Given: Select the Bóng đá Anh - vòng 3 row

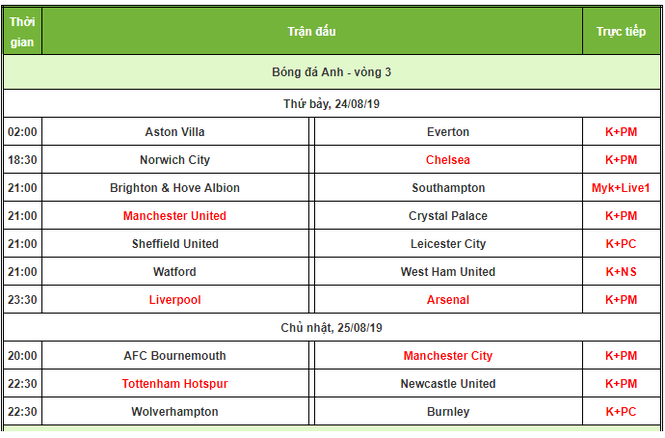Looking at the screenshot, I should coord(332,72).
